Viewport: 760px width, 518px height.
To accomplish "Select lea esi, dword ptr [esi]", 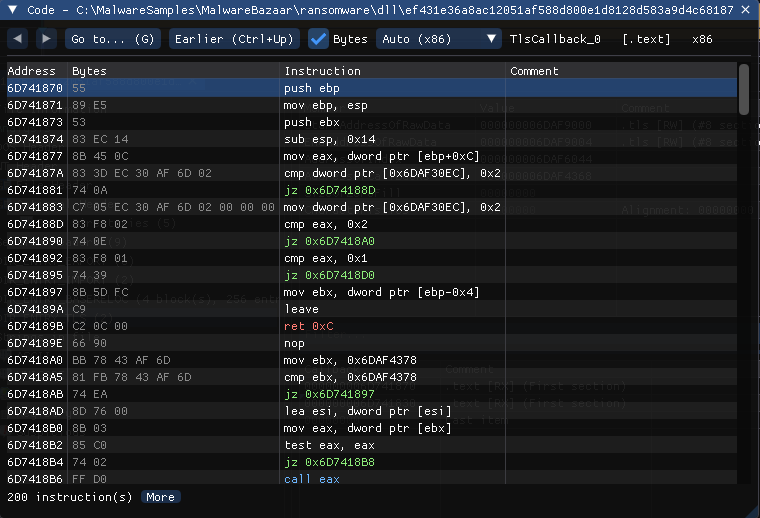I will (x=368, y=411).
